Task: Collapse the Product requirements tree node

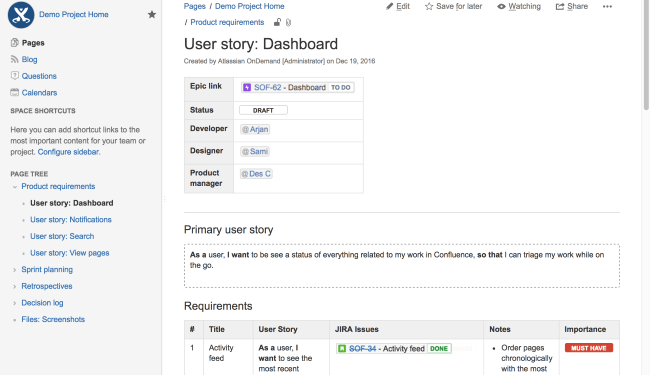Action: pos(15,187)
